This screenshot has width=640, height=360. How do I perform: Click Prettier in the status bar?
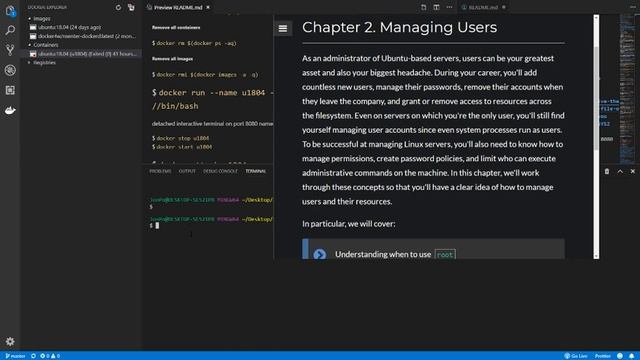click(x=603, y=356)
